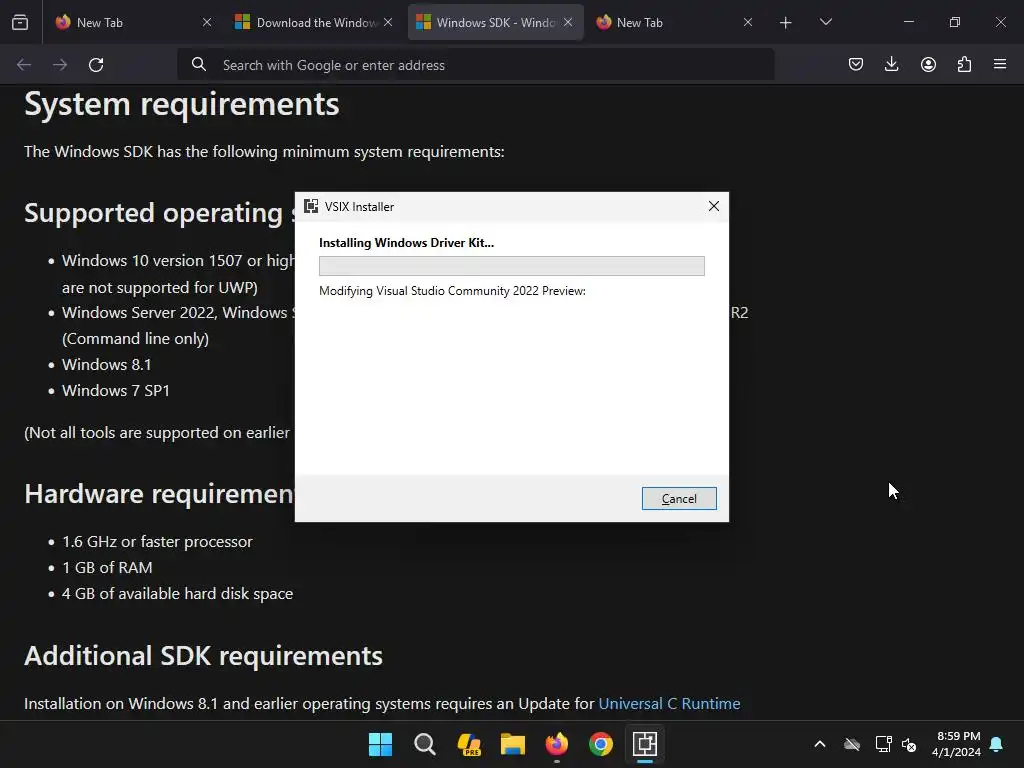Open network display tray icon

883,744
